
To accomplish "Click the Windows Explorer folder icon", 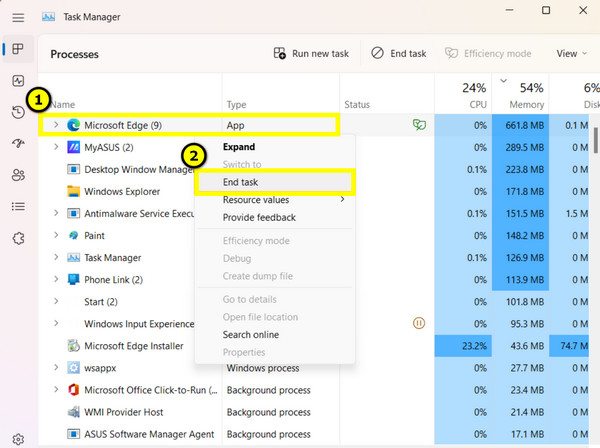I will (73, 191).
